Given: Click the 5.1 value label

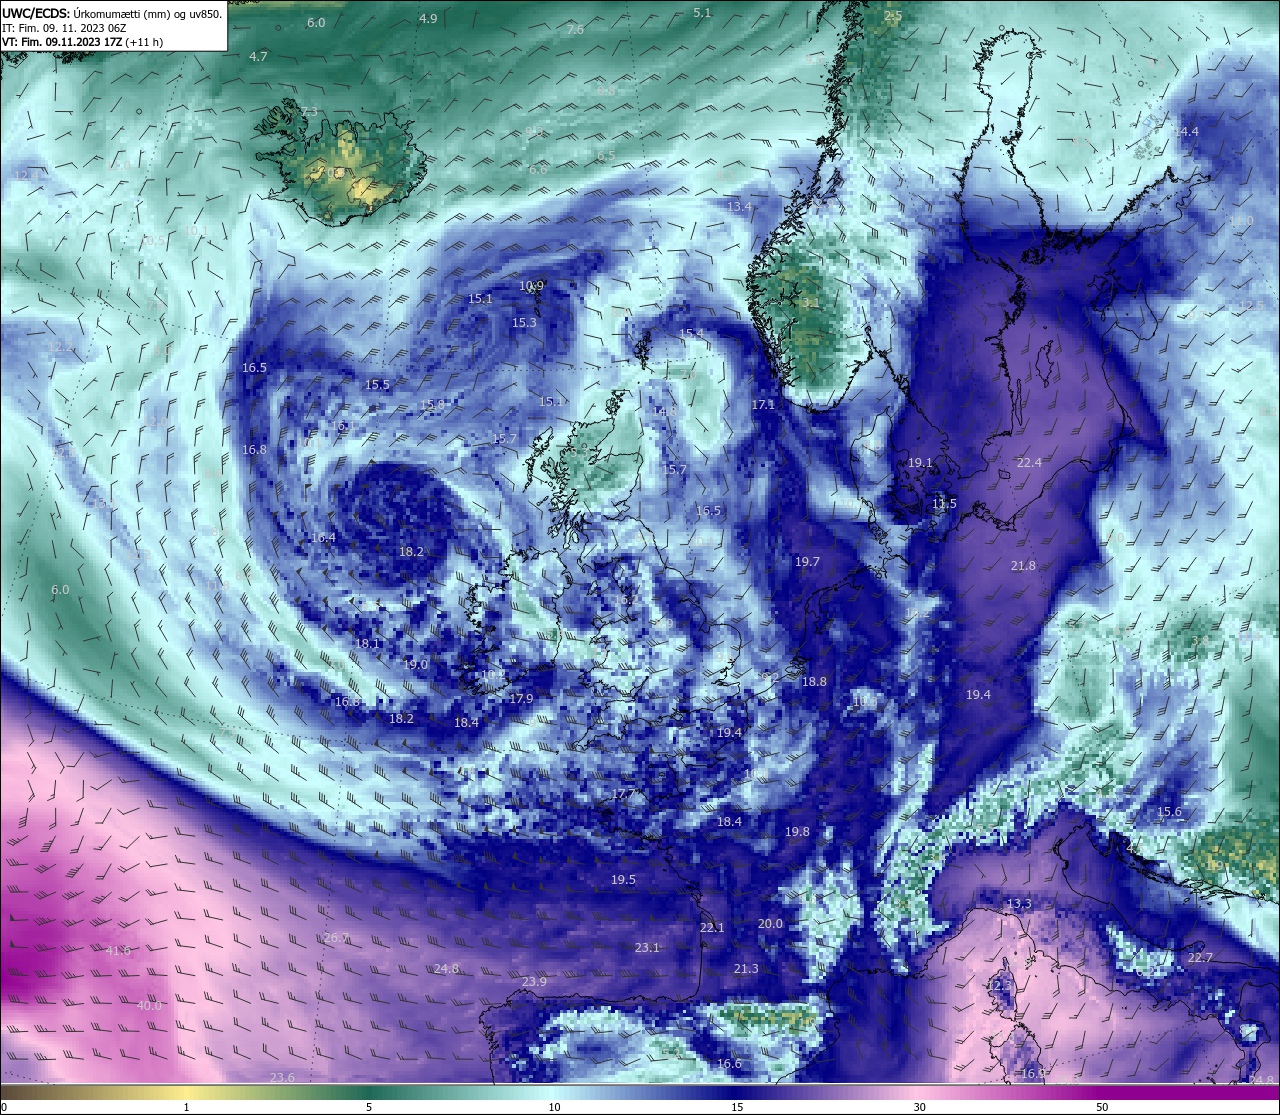Looking at the screenshot, I should [x=702, y=13].
